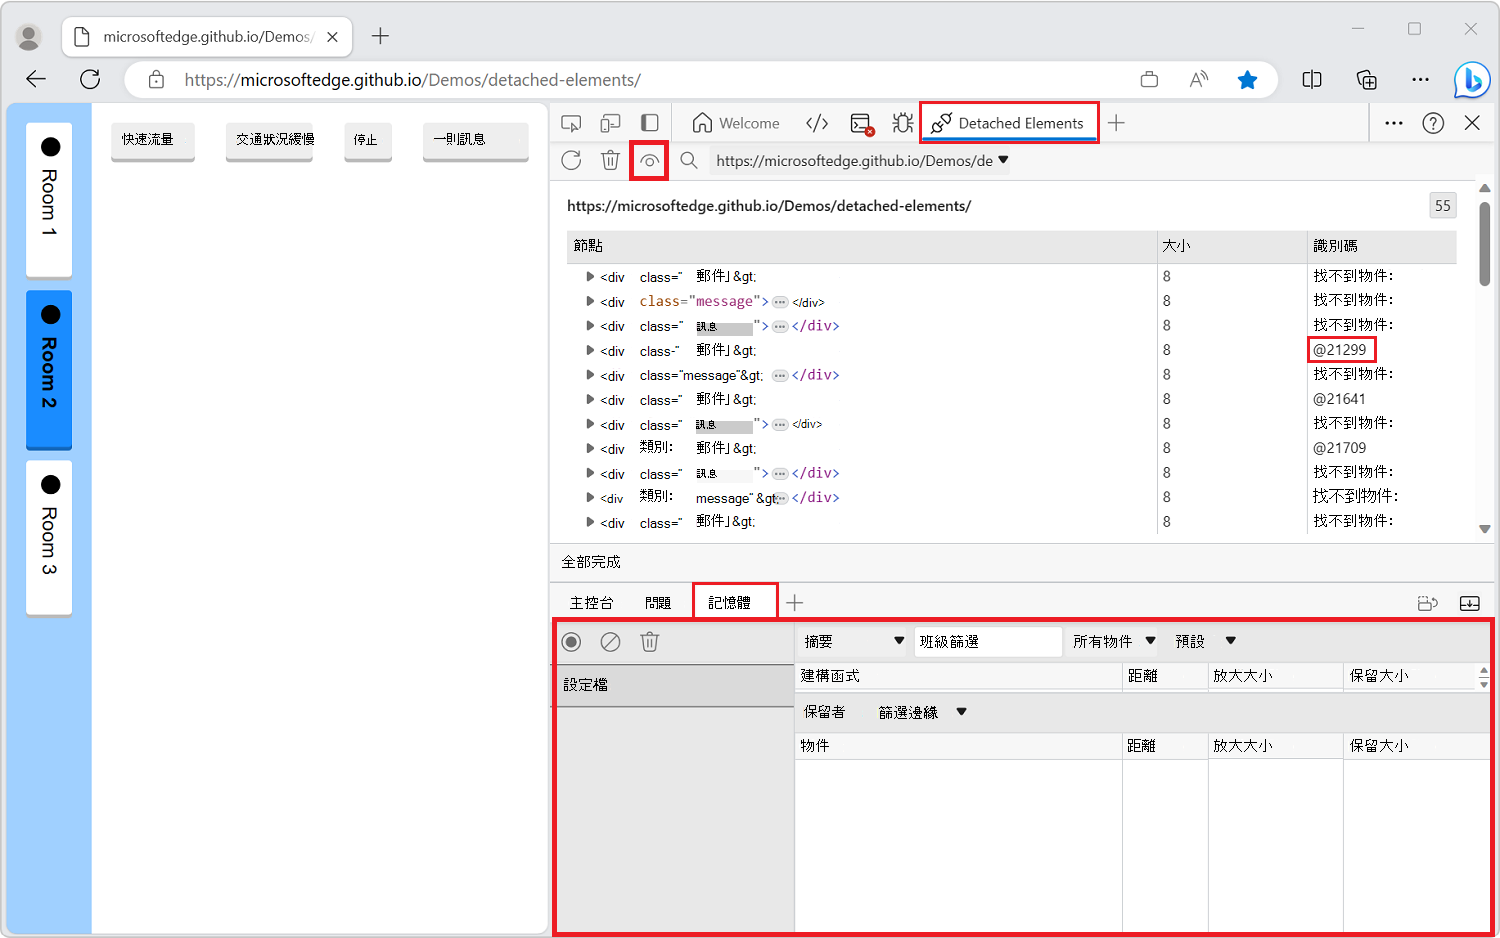Open the 摘要 view dropdown

pyautogui.click(x=853, y=641)
